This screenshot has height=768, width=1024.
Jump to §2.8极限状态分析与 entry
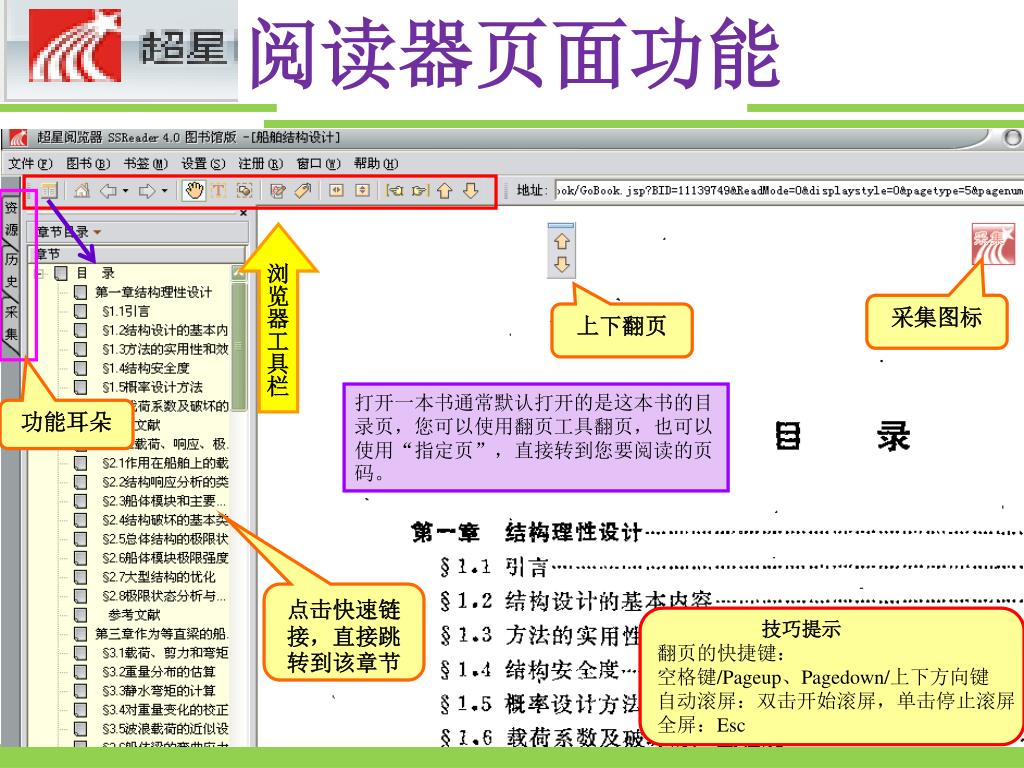pyautogui.click(x=164, y=596)
